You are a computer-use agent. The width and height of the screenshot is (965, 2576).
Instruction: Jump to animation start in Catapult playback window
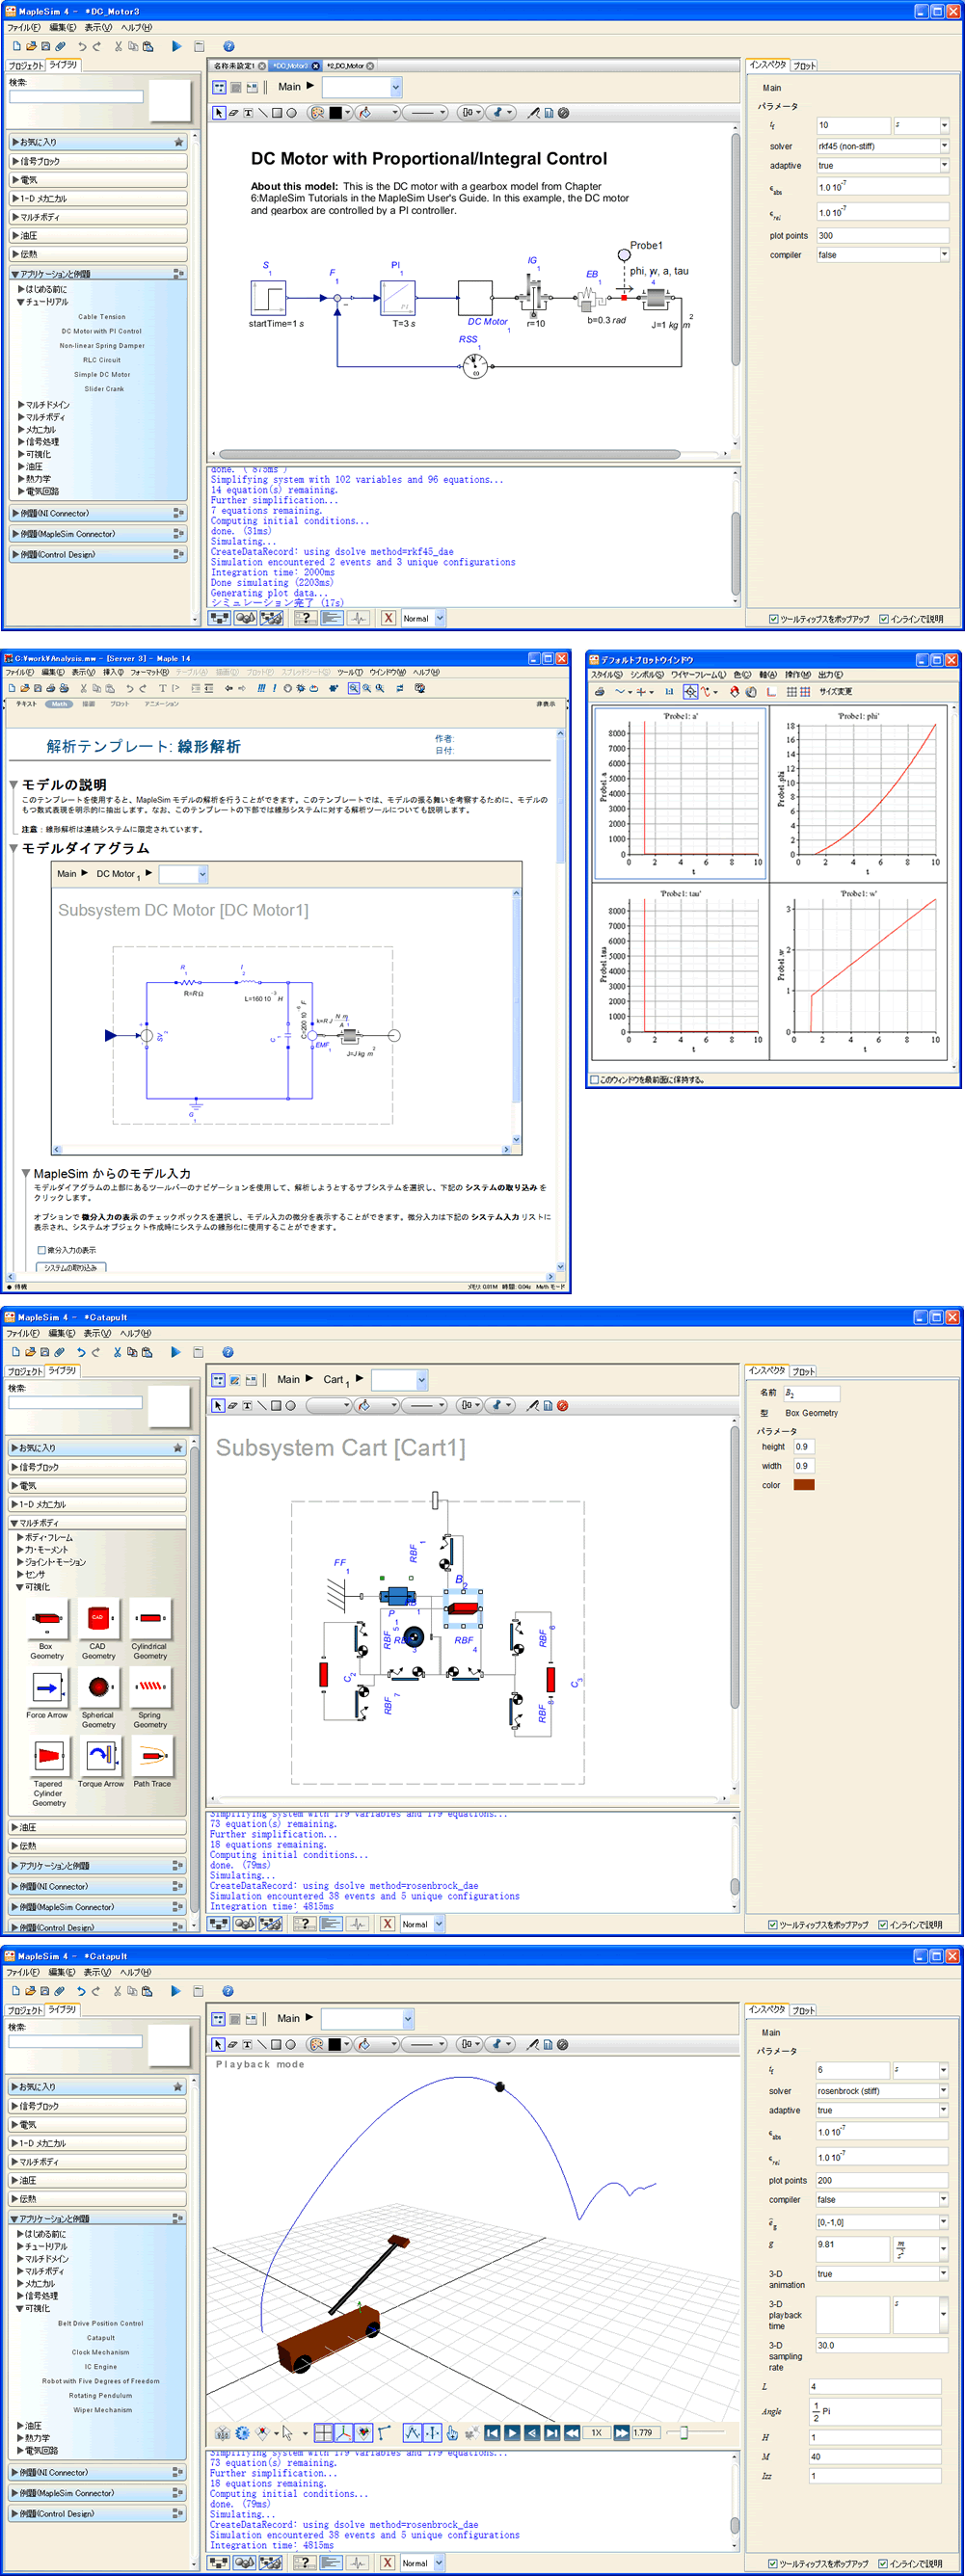pyautogui.click(x=492, y=2433)
